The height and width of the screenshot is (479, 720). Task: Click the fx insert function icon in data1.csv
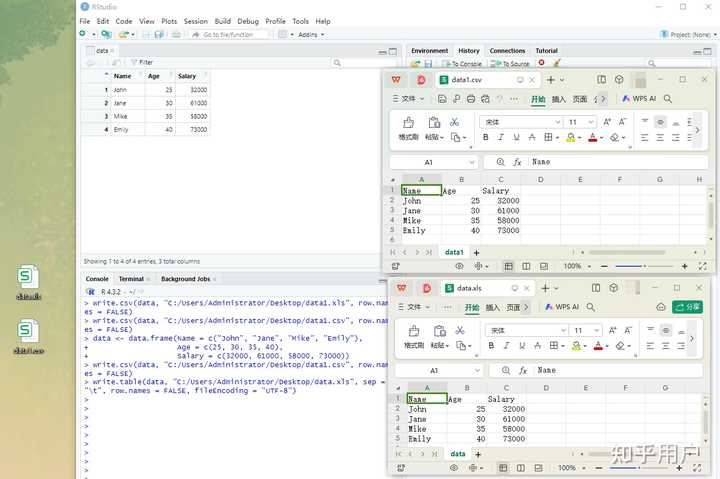[517, 162]
